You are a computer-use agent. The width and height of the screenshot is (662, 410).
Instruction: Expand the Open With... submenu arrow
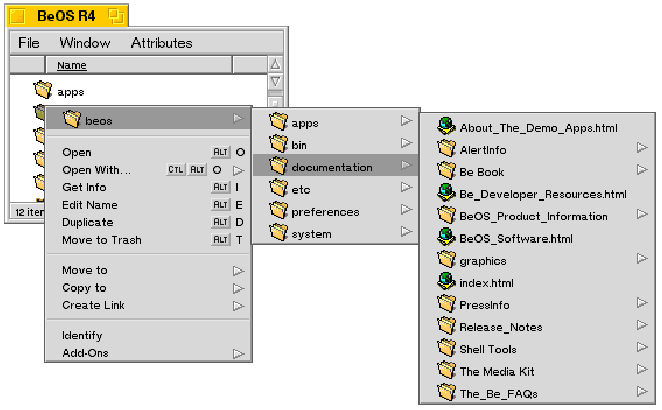pos(239,170)
